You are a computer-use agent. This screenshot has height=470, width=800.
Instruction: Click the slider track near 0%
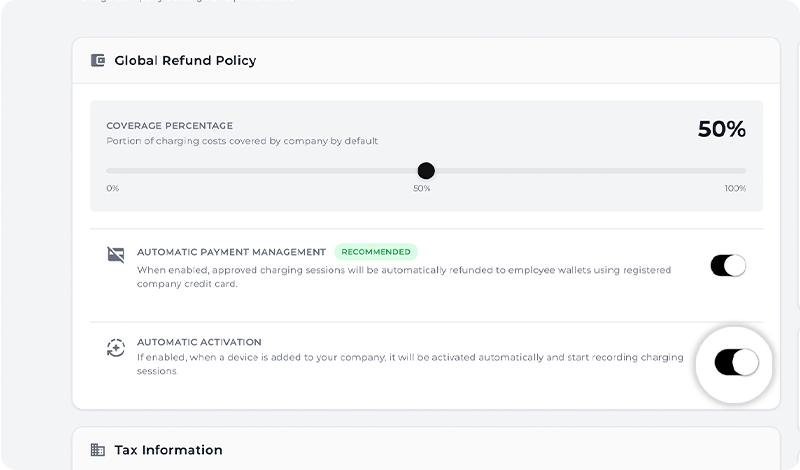click(x=115, y=171)
